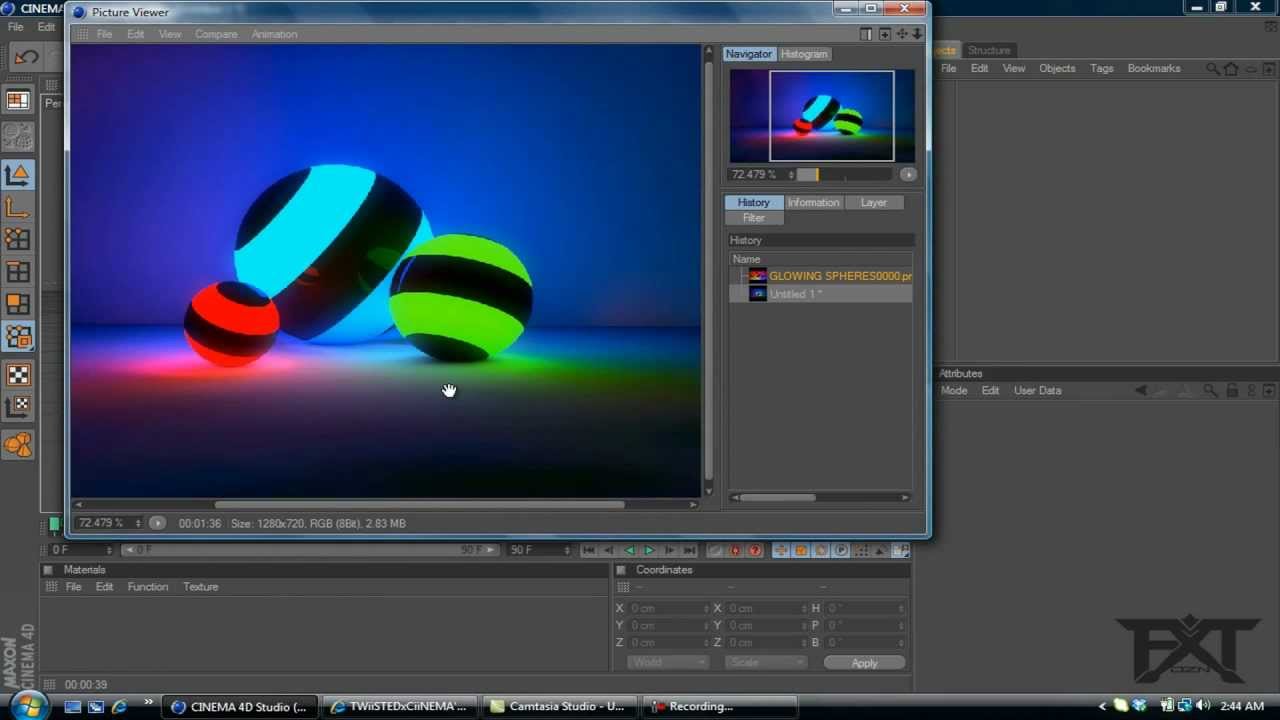Open Object Manager Bookmarks menu

pyautogui.click(x=1154, y=69)
